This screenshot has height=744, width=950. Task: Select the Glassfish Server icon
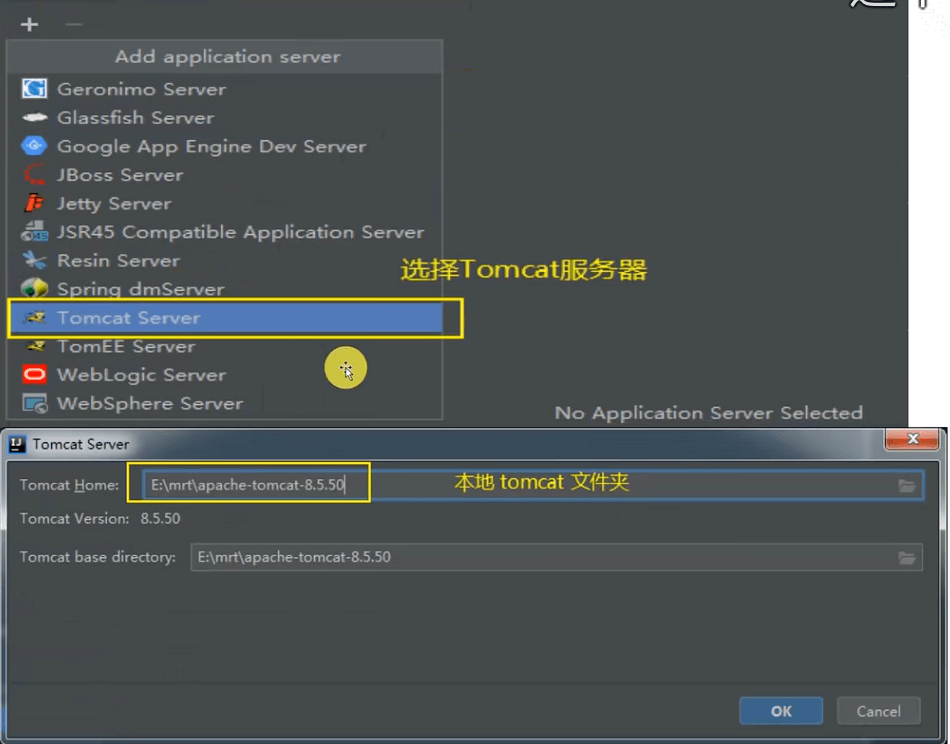pyautogui.click(x=35, y=118)
